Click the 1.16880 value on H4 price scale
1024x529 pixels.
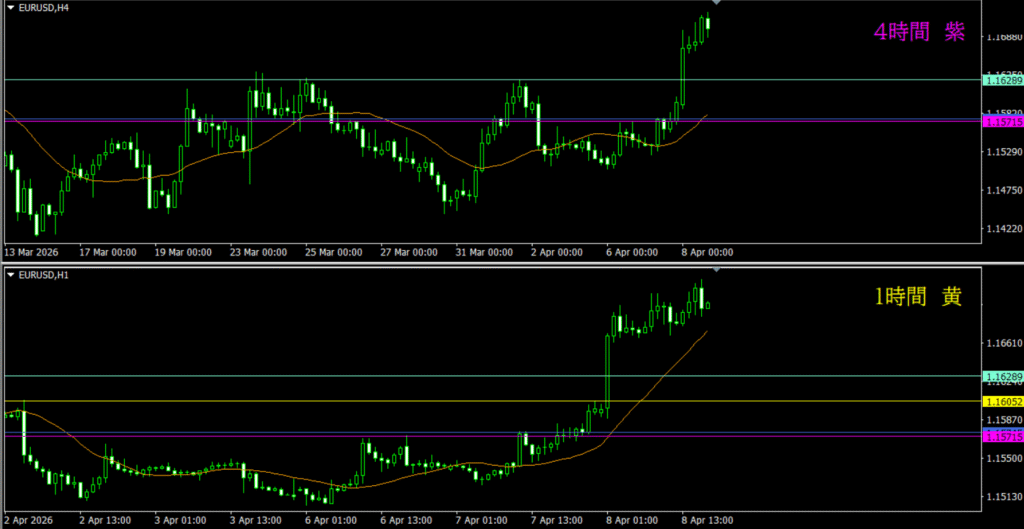pos(1002,38)
